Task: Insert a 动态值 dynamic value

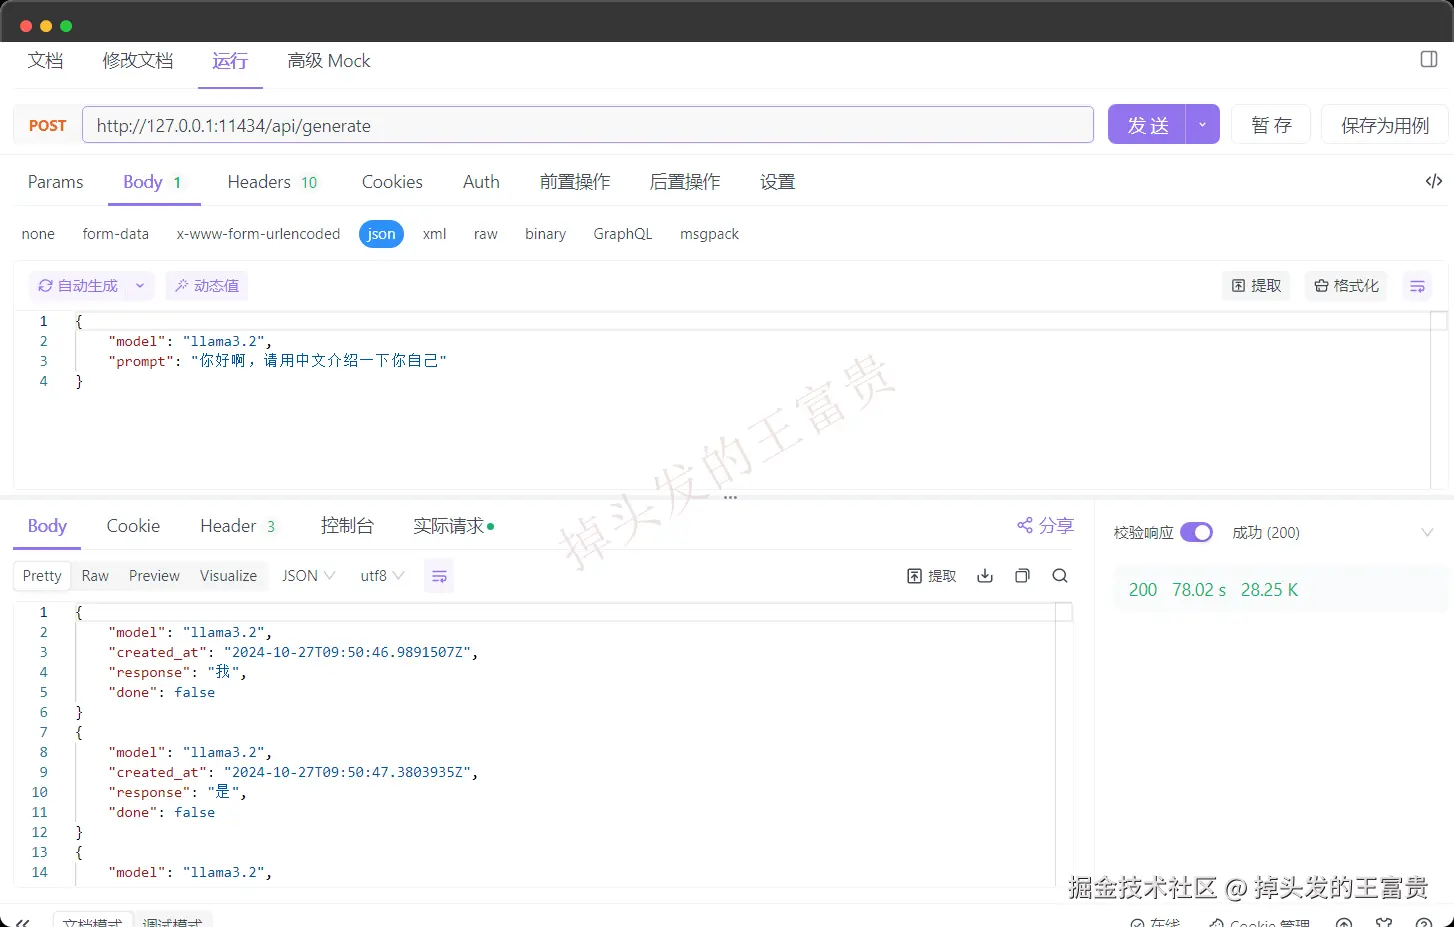Action: pyautogui.click(x=207, y=286)
